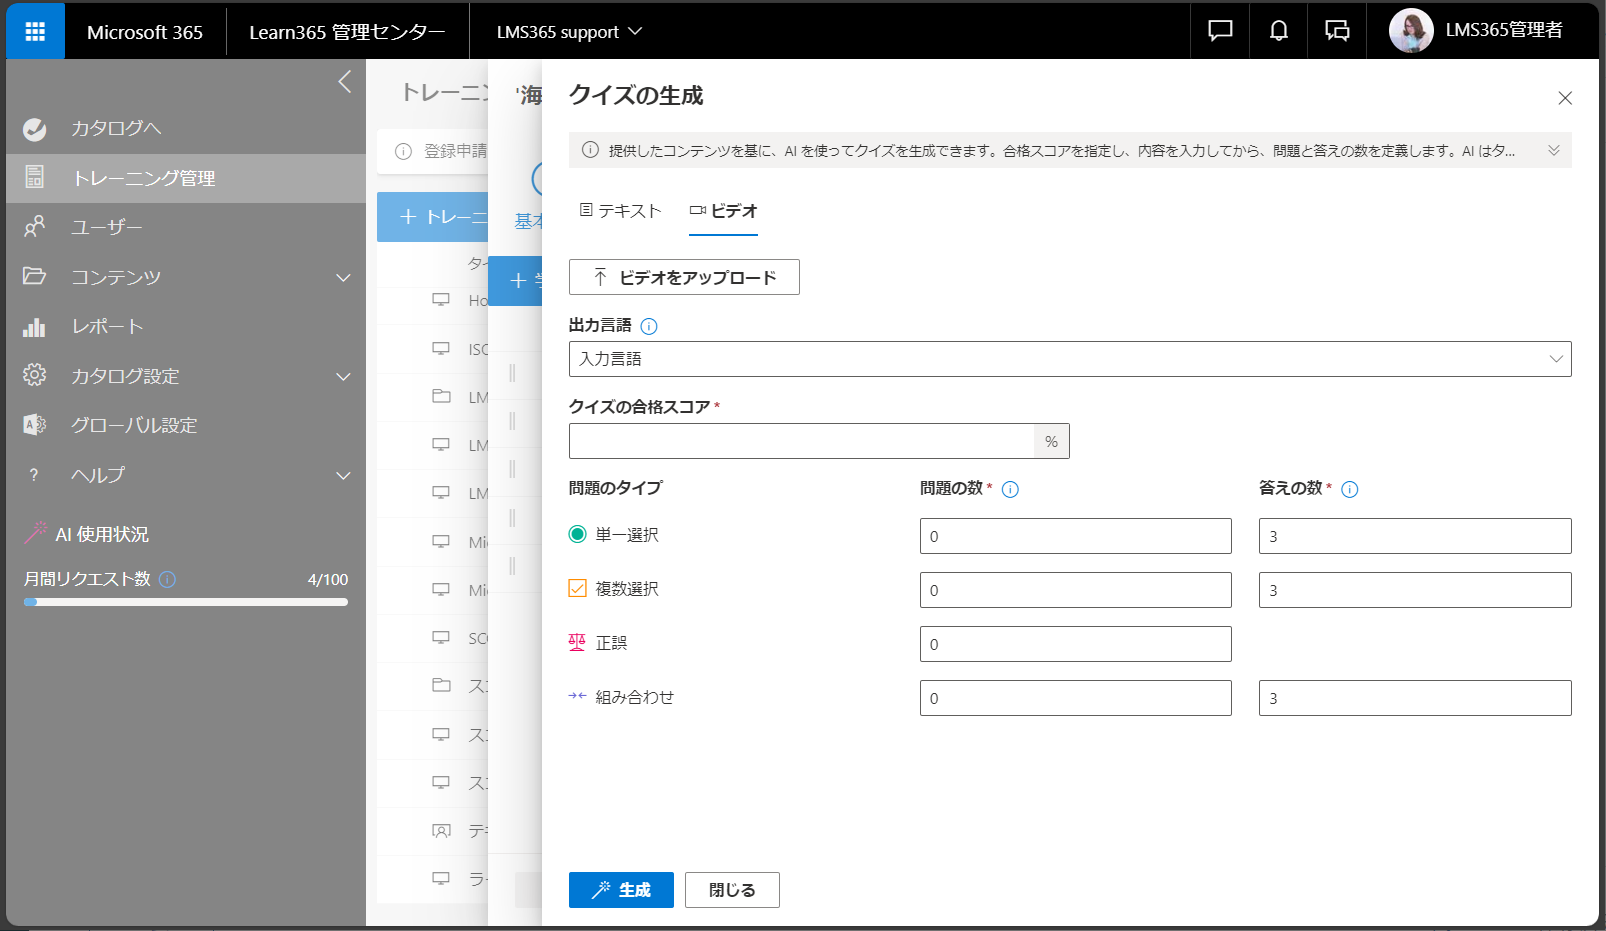Click the AI 使用状況 wand icon
1606x931 pixels.
[36, 533]
